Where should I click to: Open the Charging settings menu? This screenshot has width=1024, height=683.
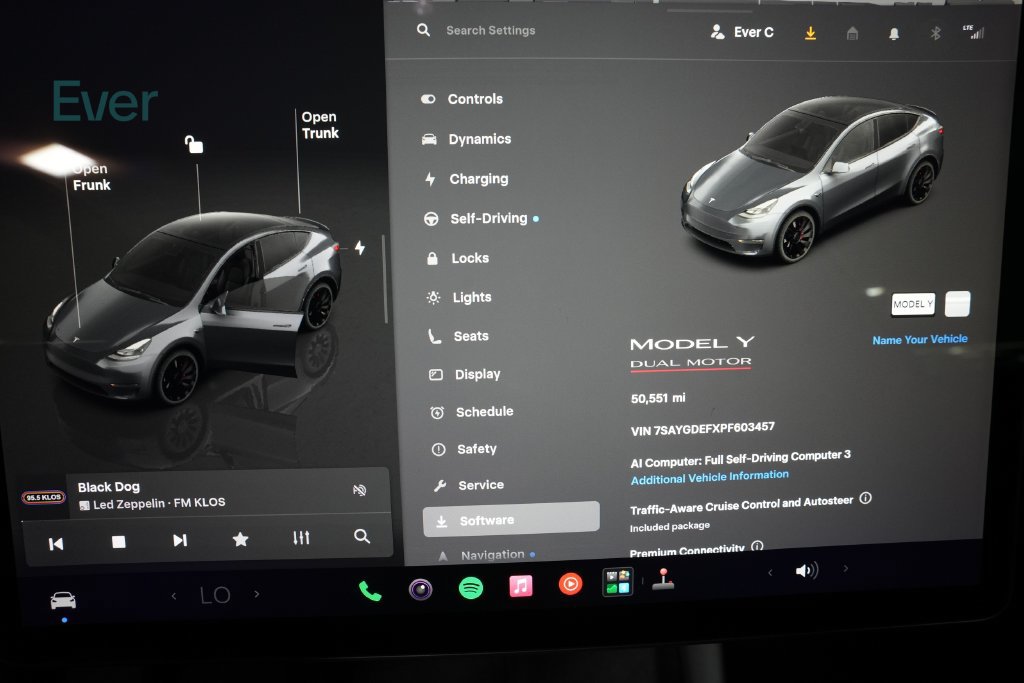pyautogui.click(x=466, y=179)
